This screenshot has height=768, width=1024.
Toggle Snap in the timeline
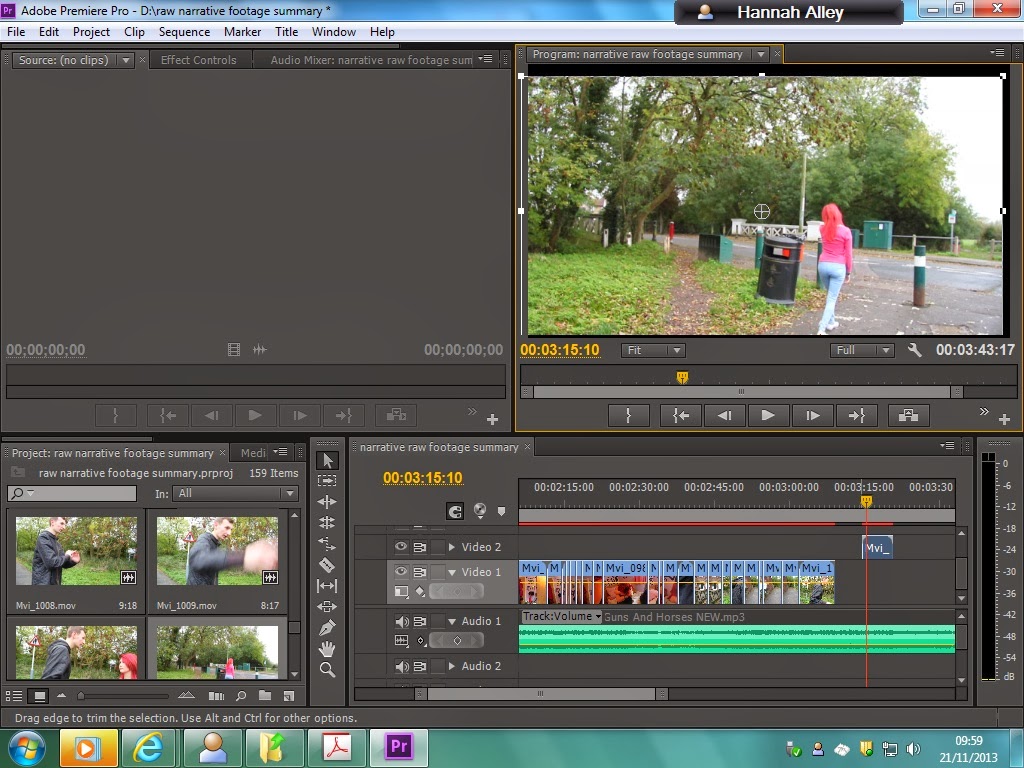click(455, 511)
